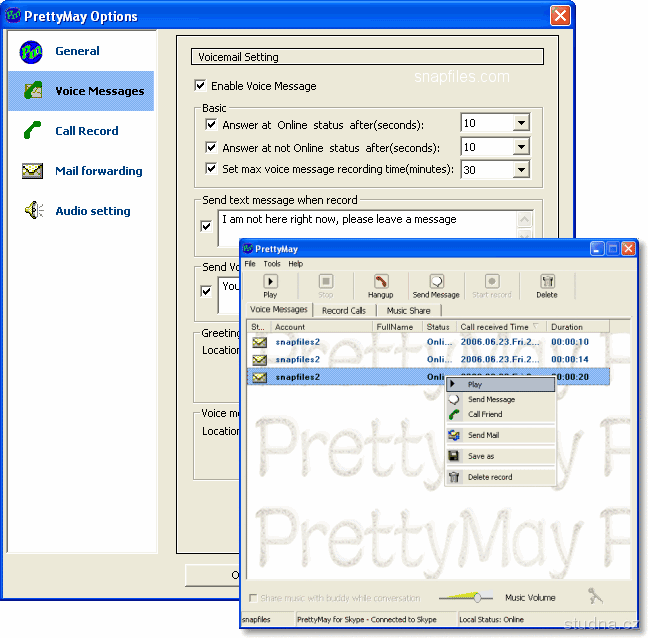Switch to the Music Share tab
This screenshot has height=638, width=648.
[408, 311]
